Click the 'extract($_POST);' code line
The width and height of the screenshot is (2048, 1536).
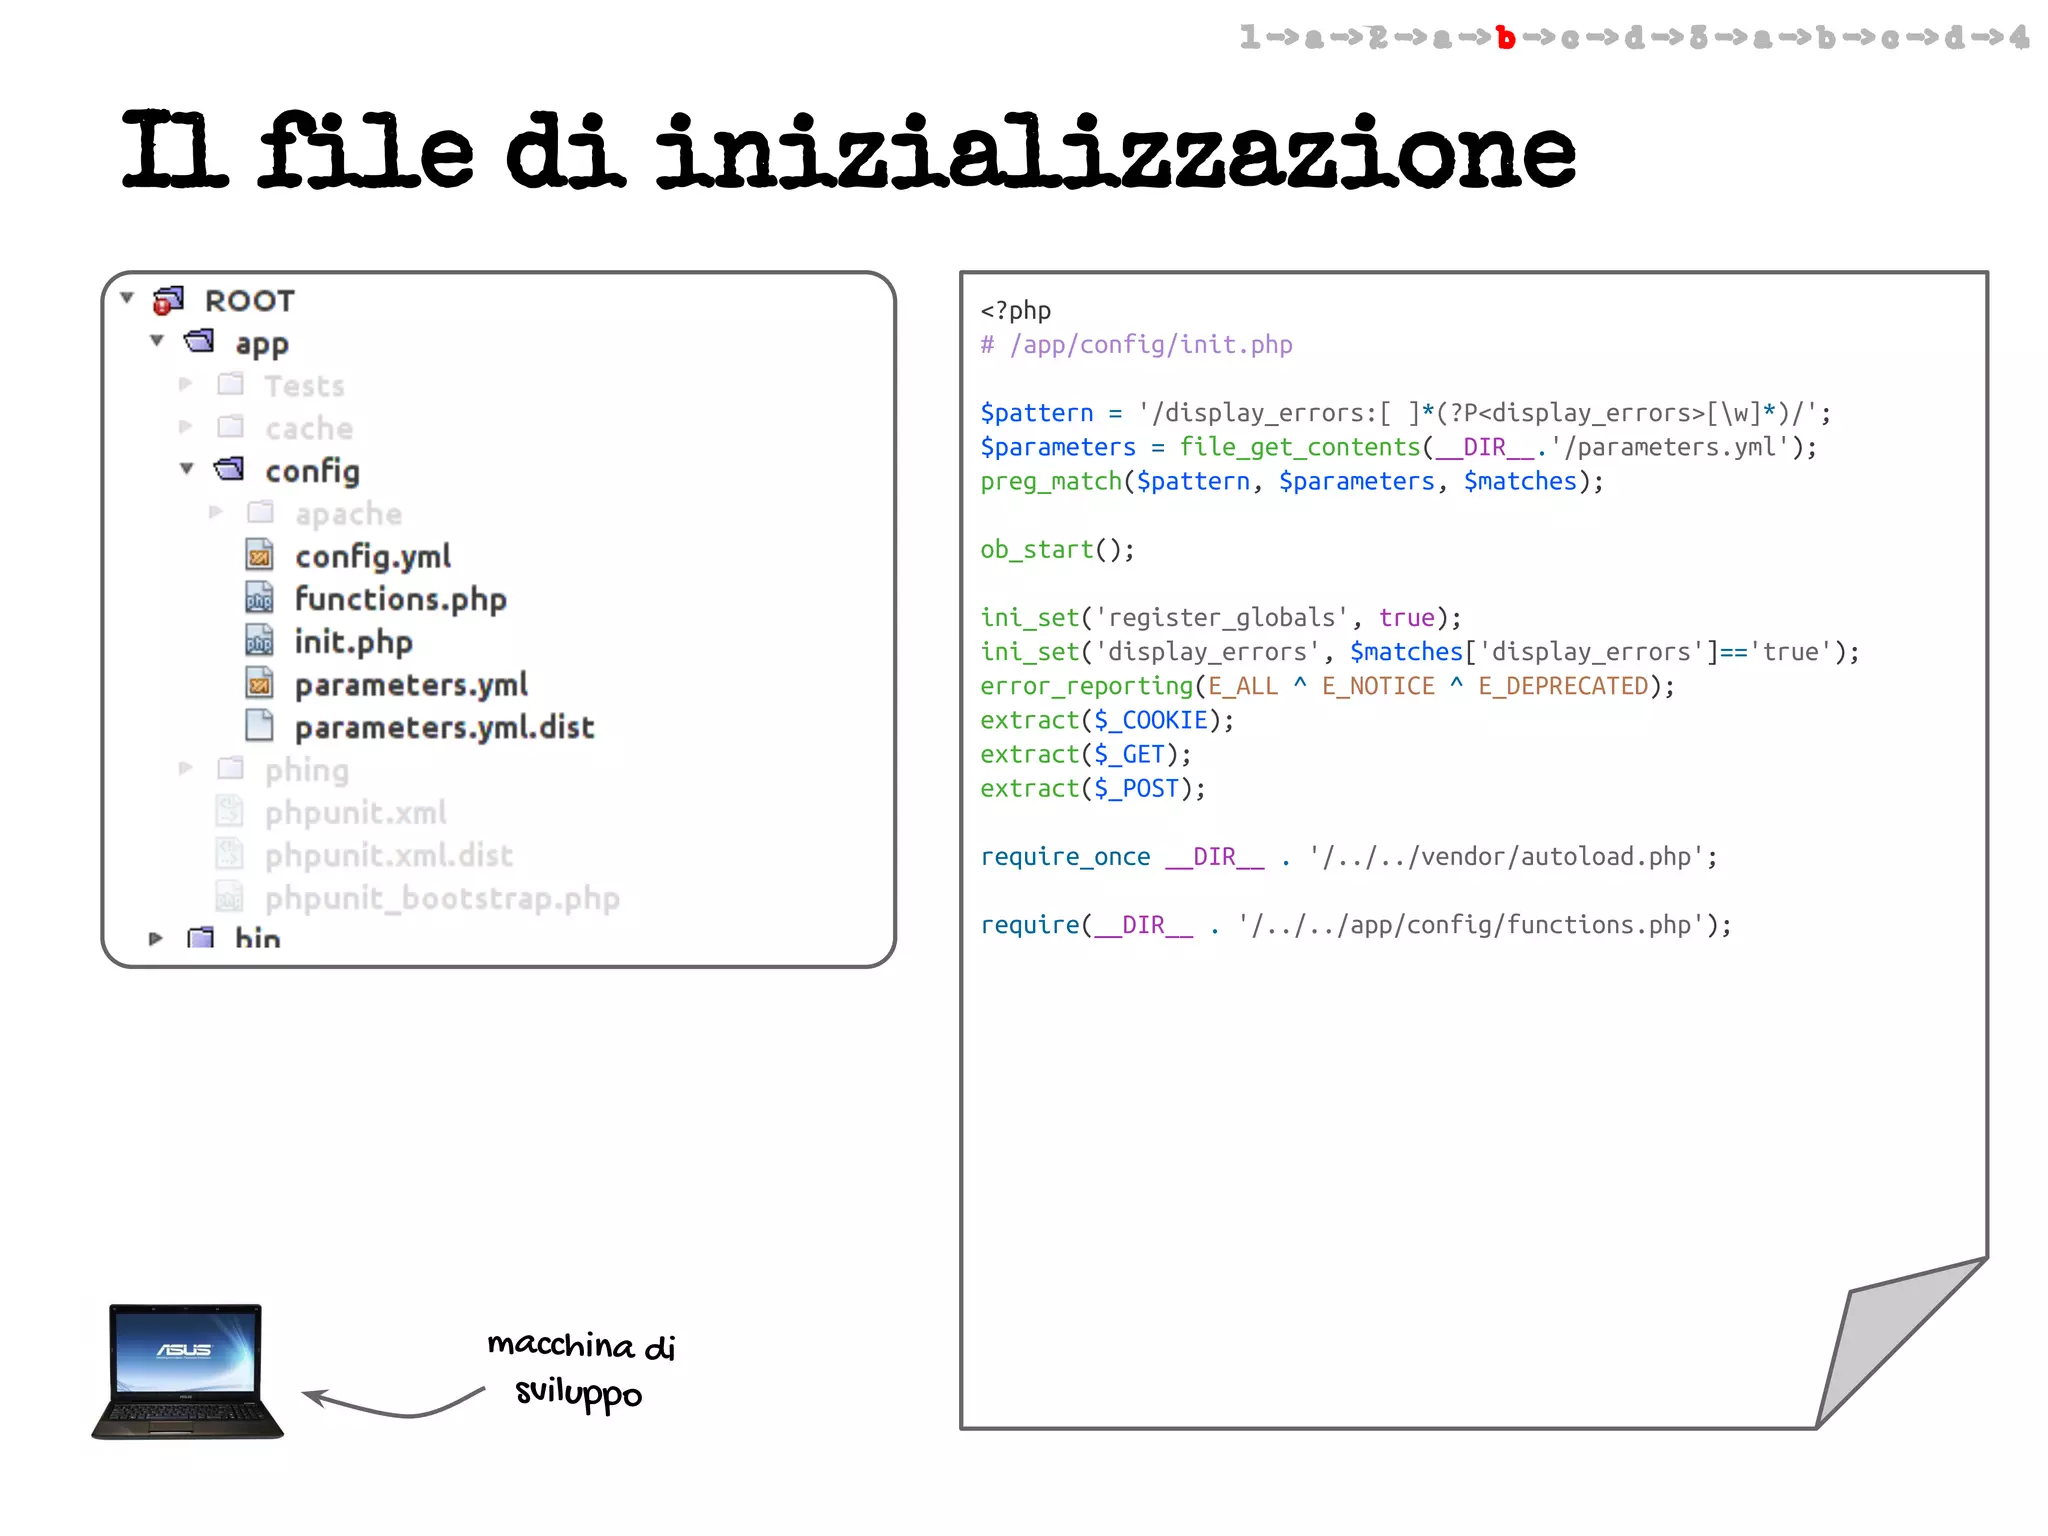1093,788
